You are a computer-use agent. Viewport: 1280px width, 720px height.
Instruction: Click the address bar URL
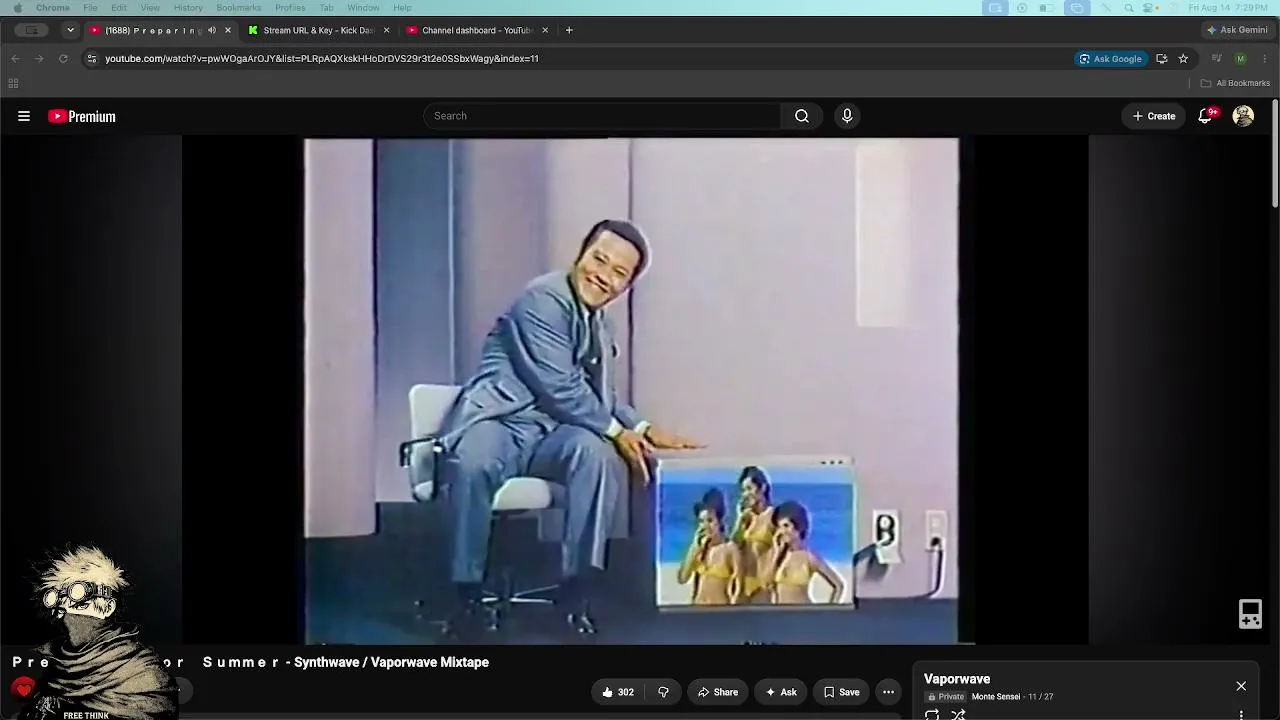pos(322,58)
